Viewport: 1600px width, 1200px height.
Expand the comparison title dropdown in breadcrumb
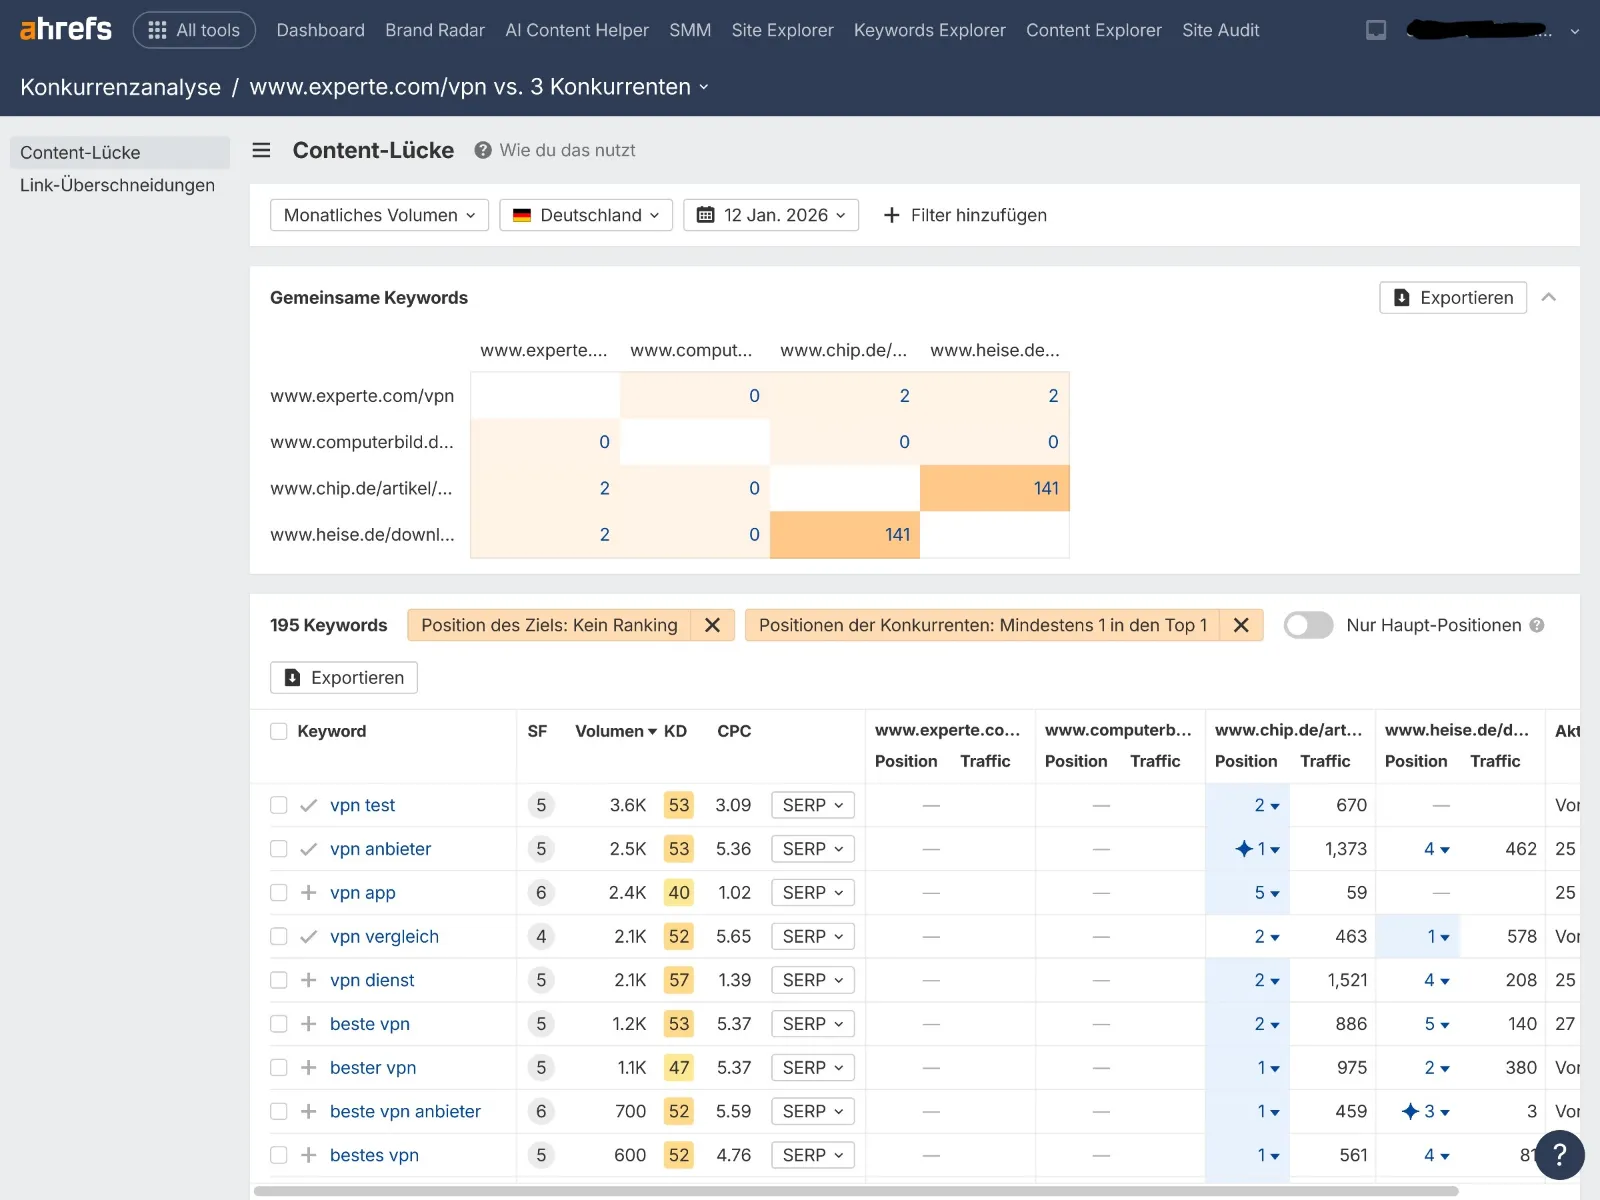coord(704,87)
